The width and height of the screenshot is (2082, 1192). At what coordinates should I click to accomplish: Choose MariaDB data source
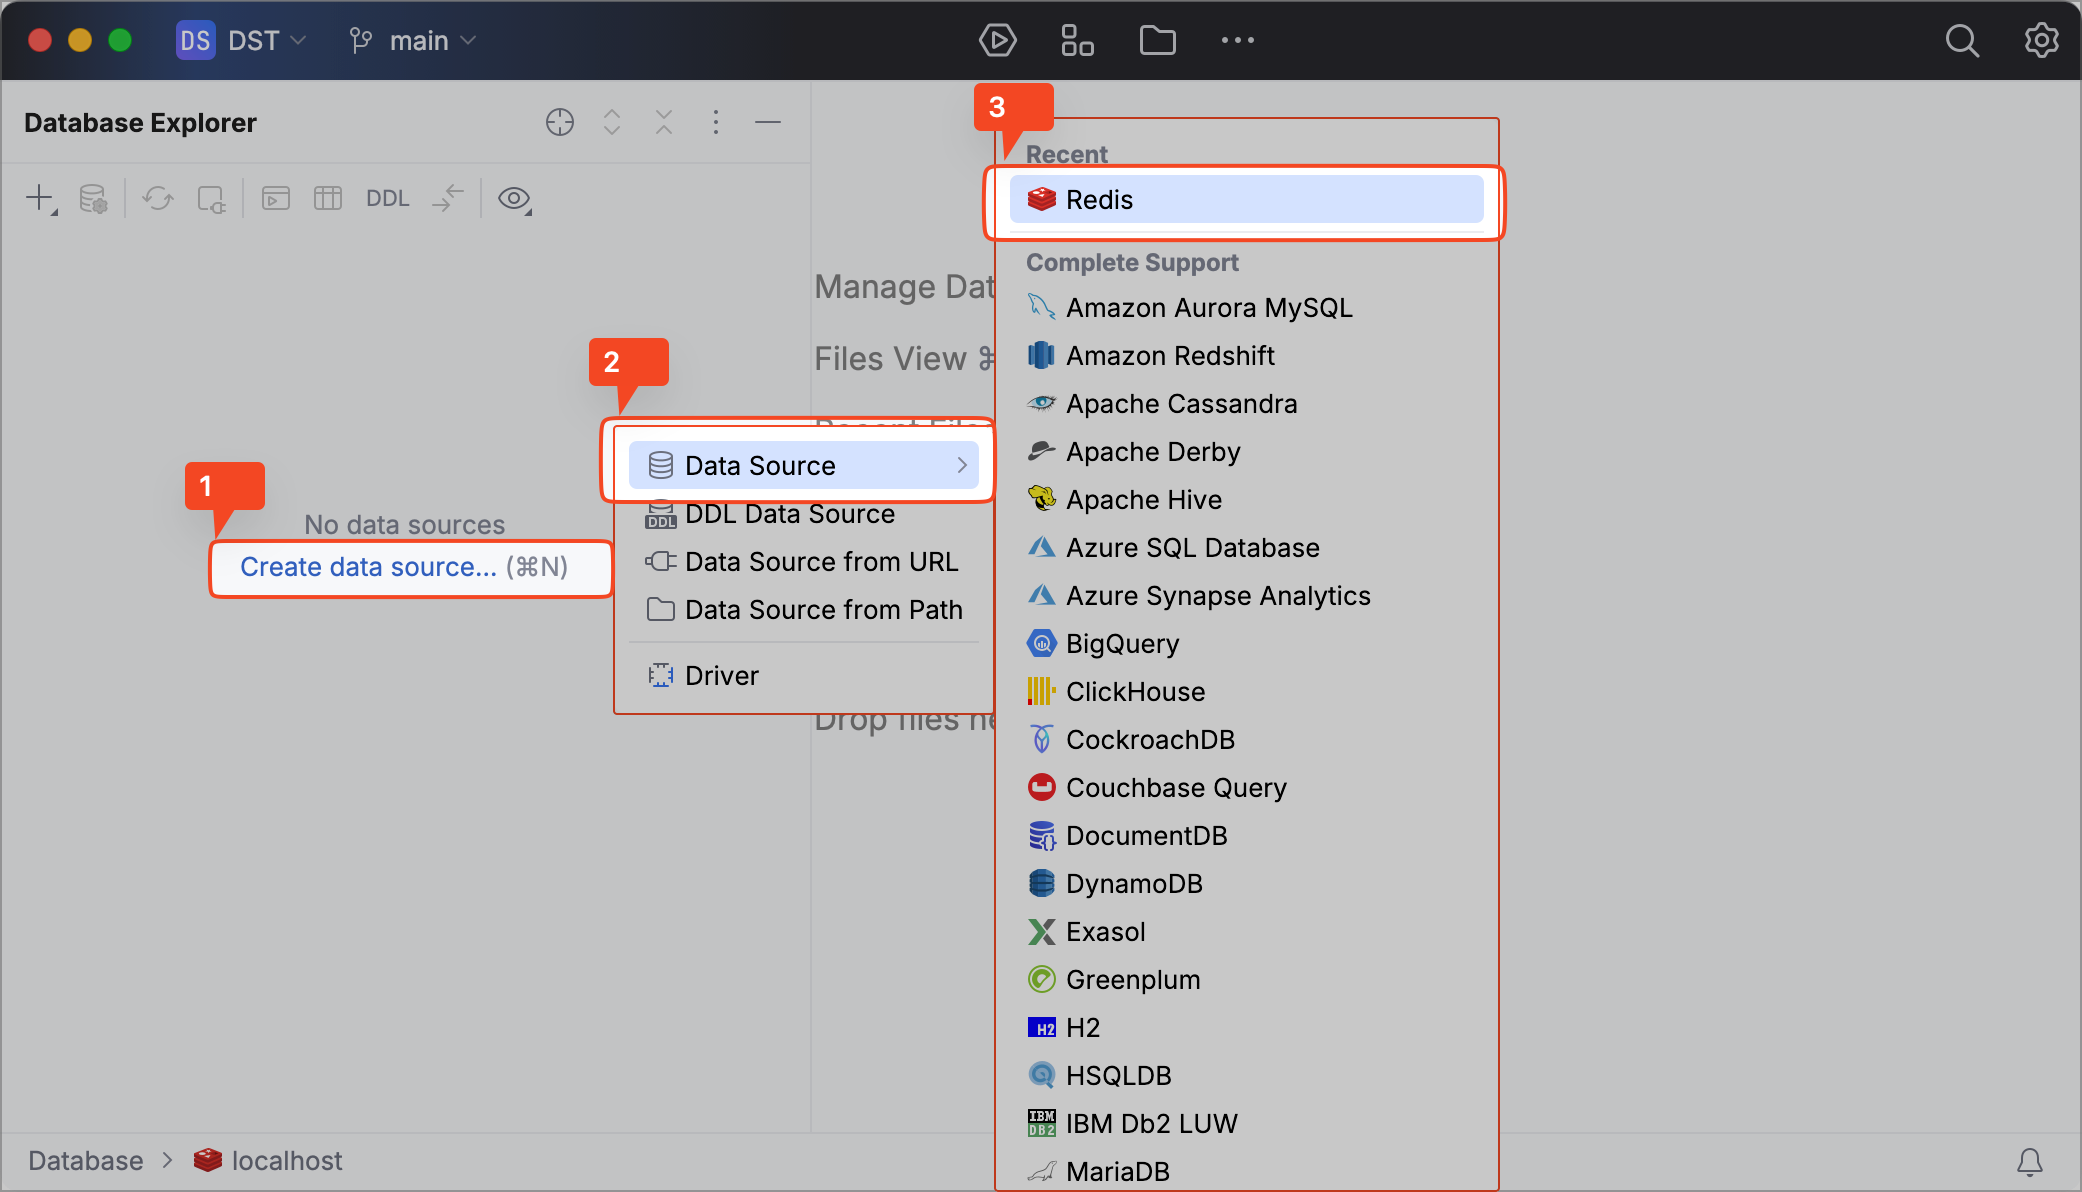tap(1246, 1171)
